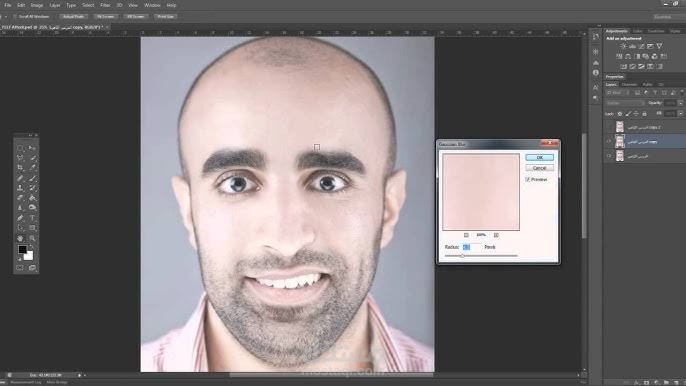Select the Eyedropper tool
686x386 pixels.
click(x=32, y=168)
